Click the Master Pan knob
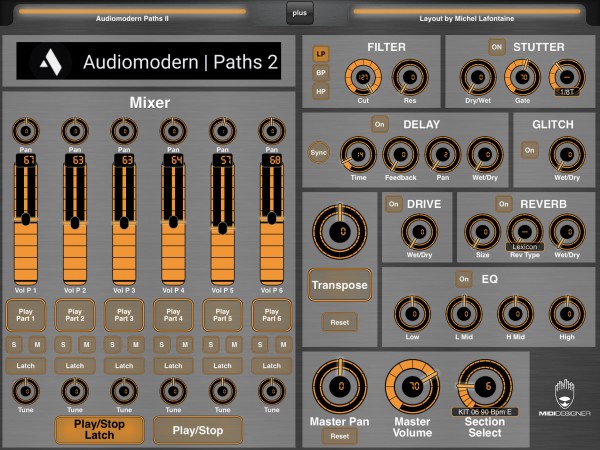Image resolution: width=600 pixels, height=450 pixels. click(340, 386)
